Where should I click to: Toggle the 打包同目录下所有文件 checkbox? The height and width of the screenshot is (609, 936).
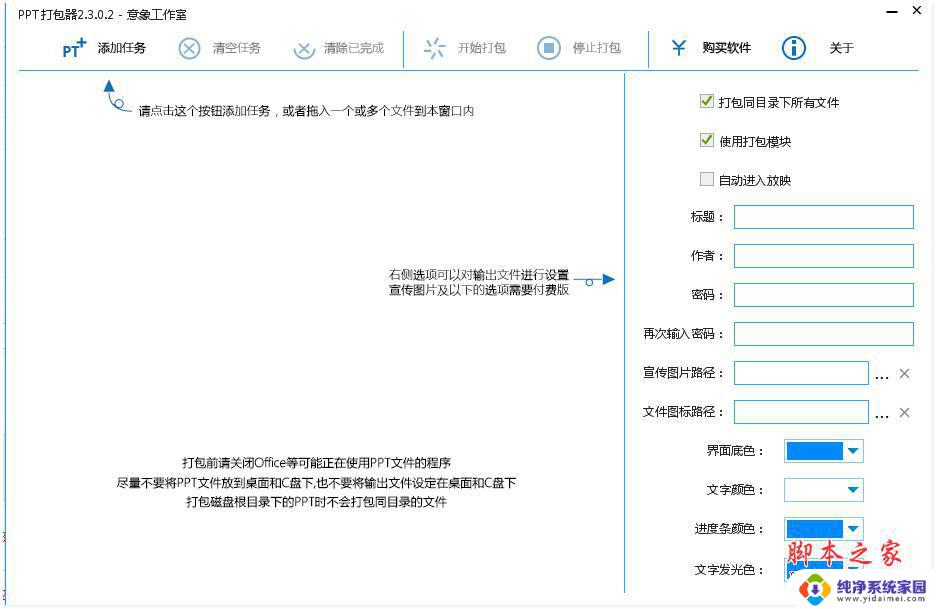(707, 101)
